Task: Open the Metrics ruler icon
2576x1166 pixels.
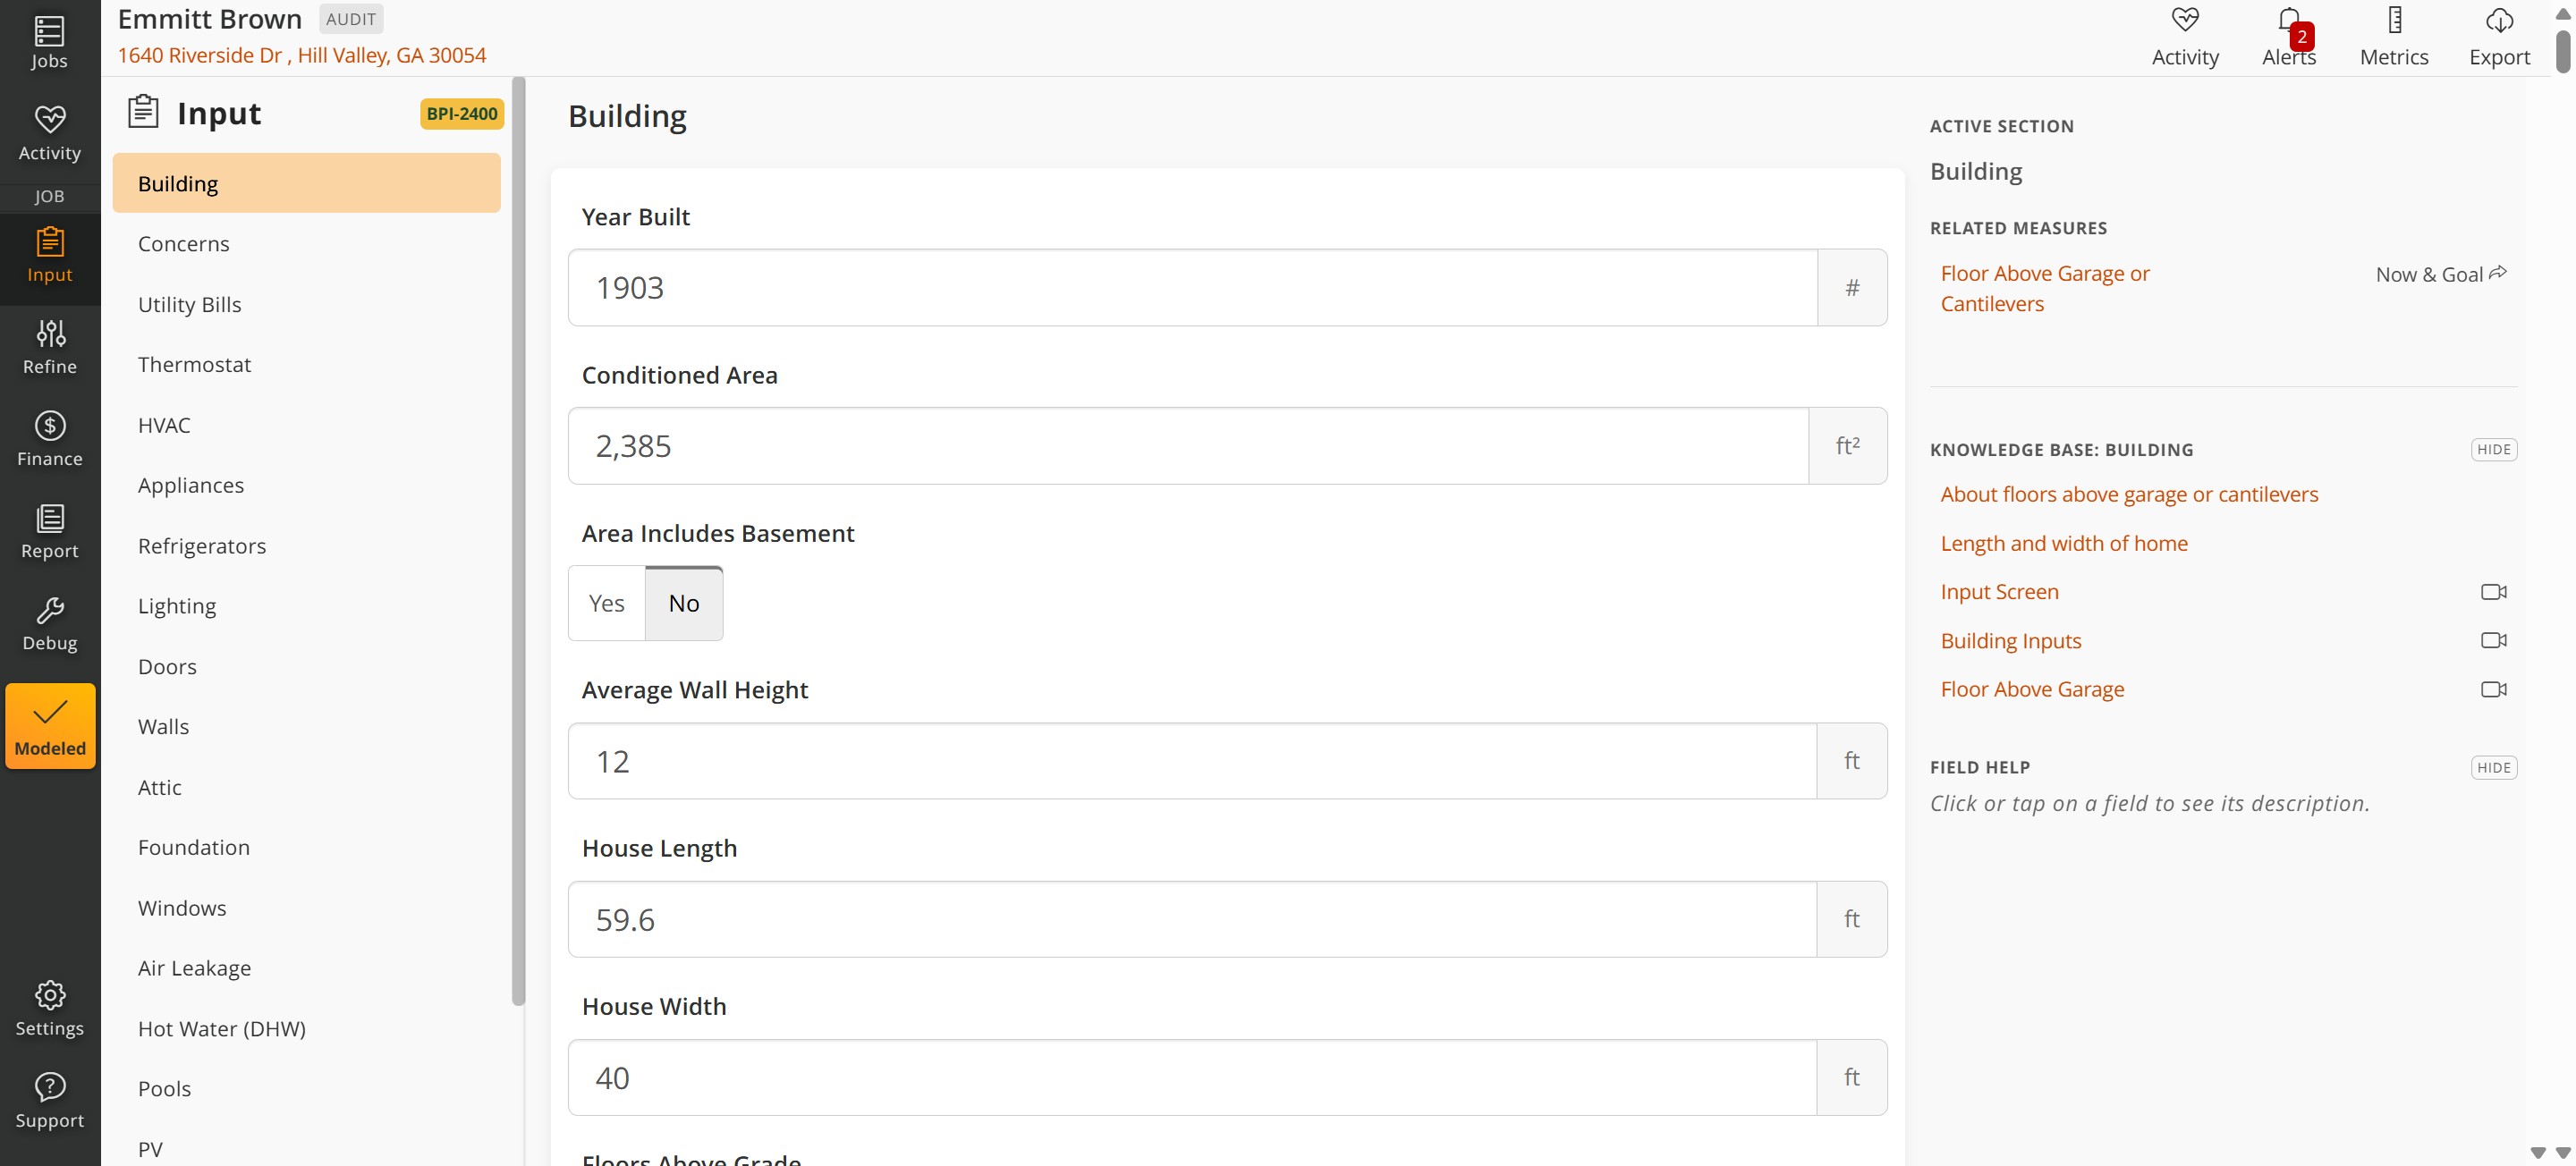Action: point(2394,20)
